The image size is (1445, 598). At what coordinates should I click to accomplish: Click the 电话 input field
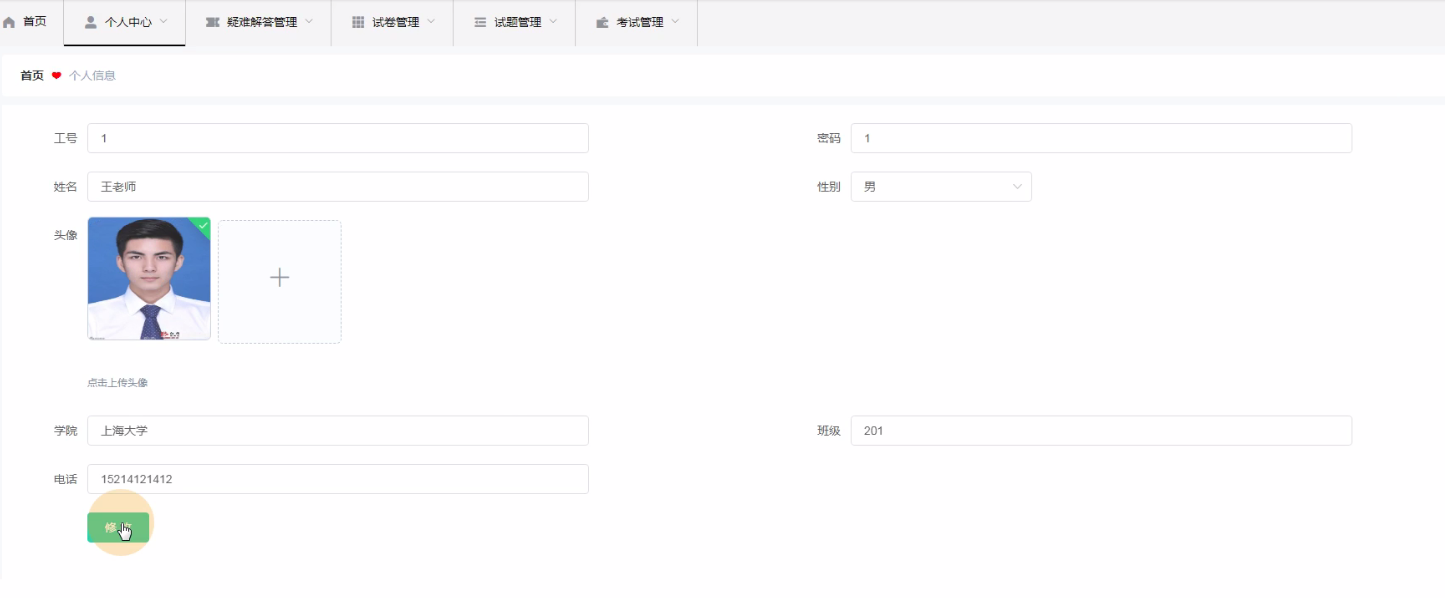click(338, 479)
